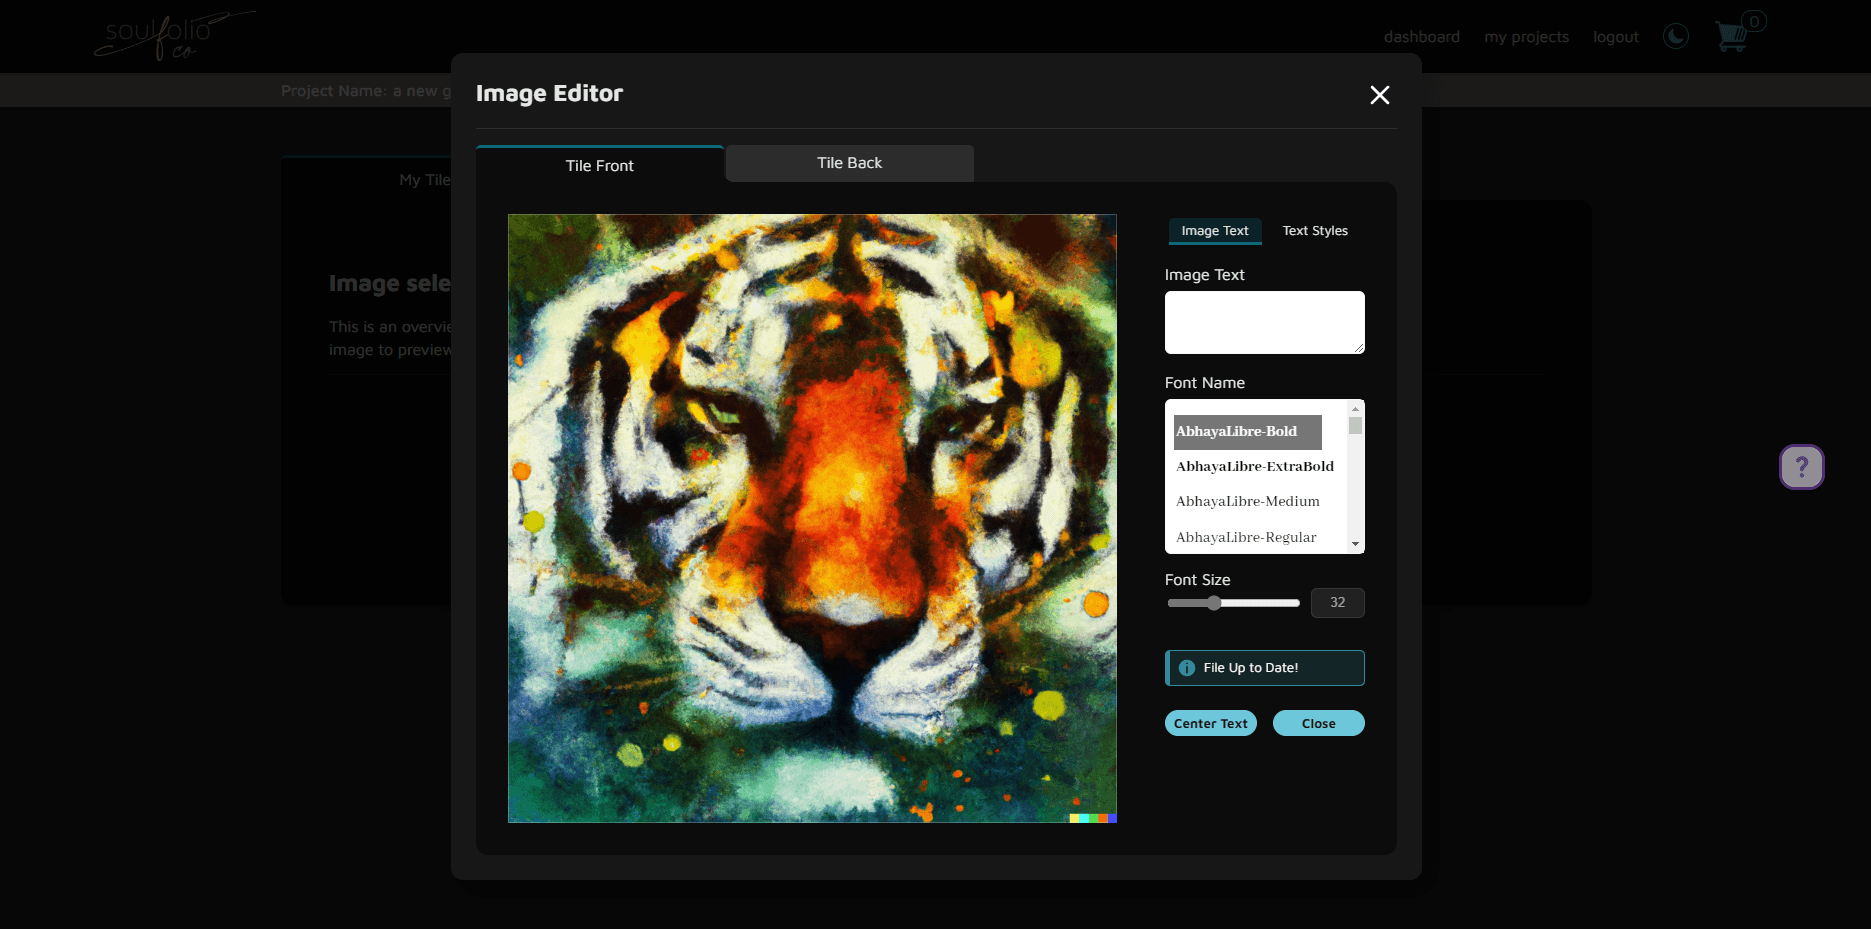Open the Text Styles tab
This screenshot has width=1871, height=929.
click(x=1315, y=230)
